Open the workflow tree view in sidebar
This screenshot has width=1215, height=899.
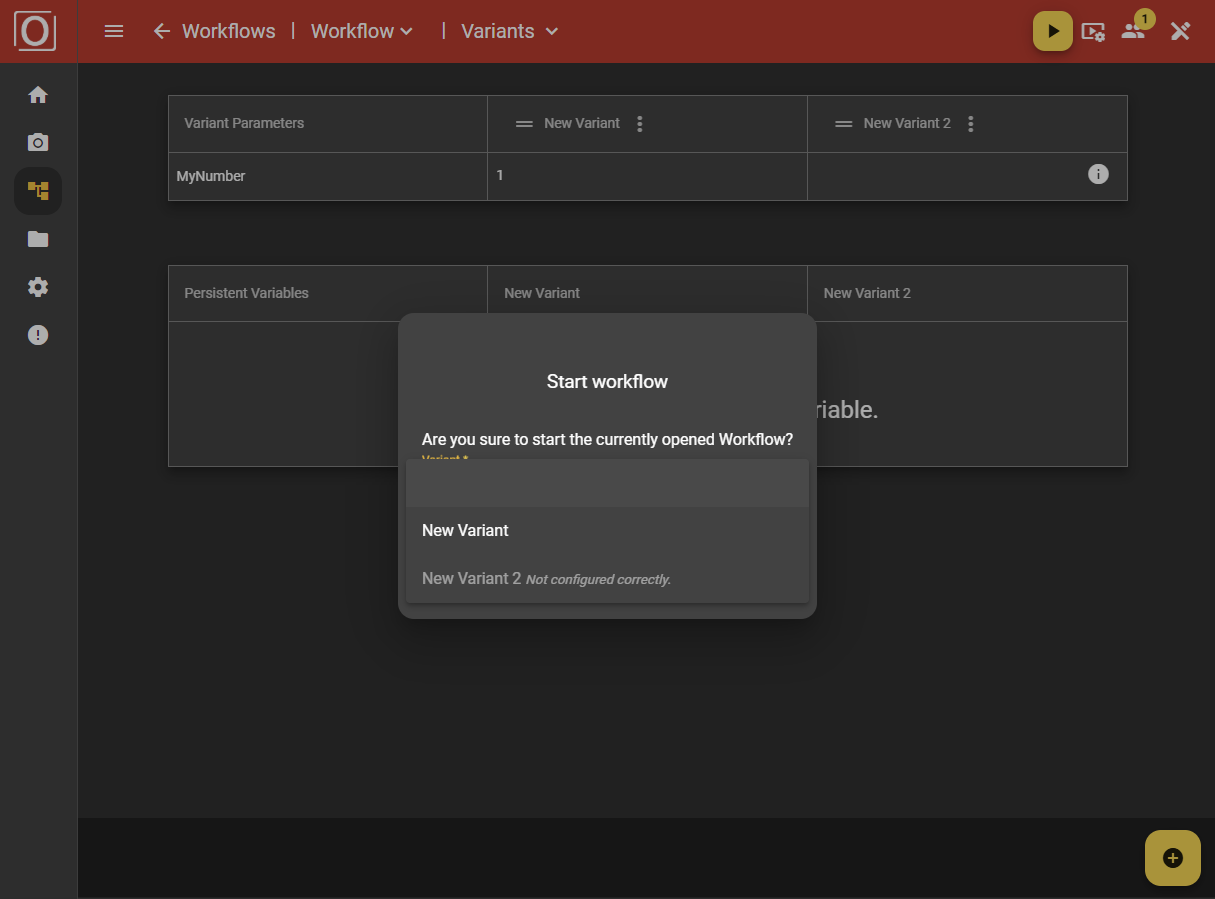pos(37,190)
